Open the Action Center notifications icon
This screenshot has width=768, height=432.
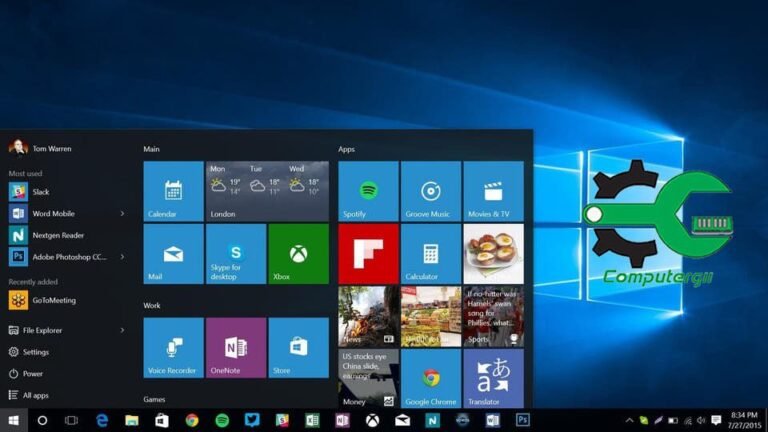(x=716, y=420)
